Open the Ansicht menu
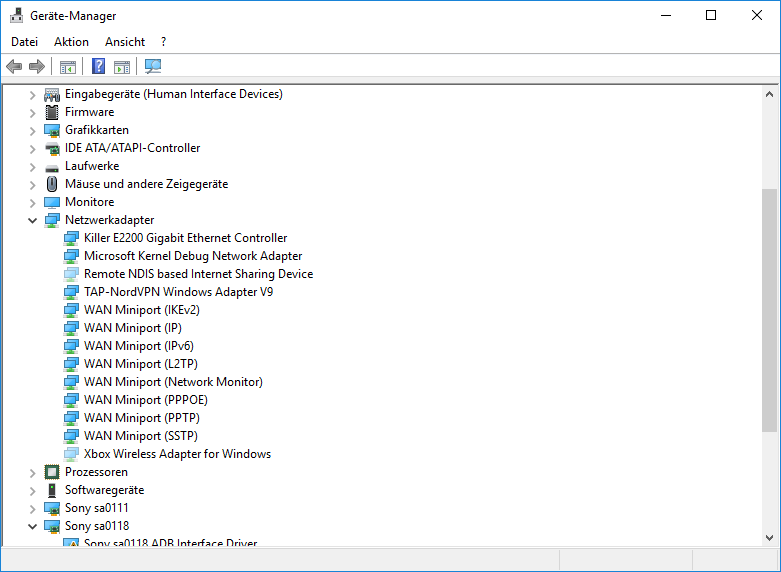781x572 pixels. click(x=125, y=42)
